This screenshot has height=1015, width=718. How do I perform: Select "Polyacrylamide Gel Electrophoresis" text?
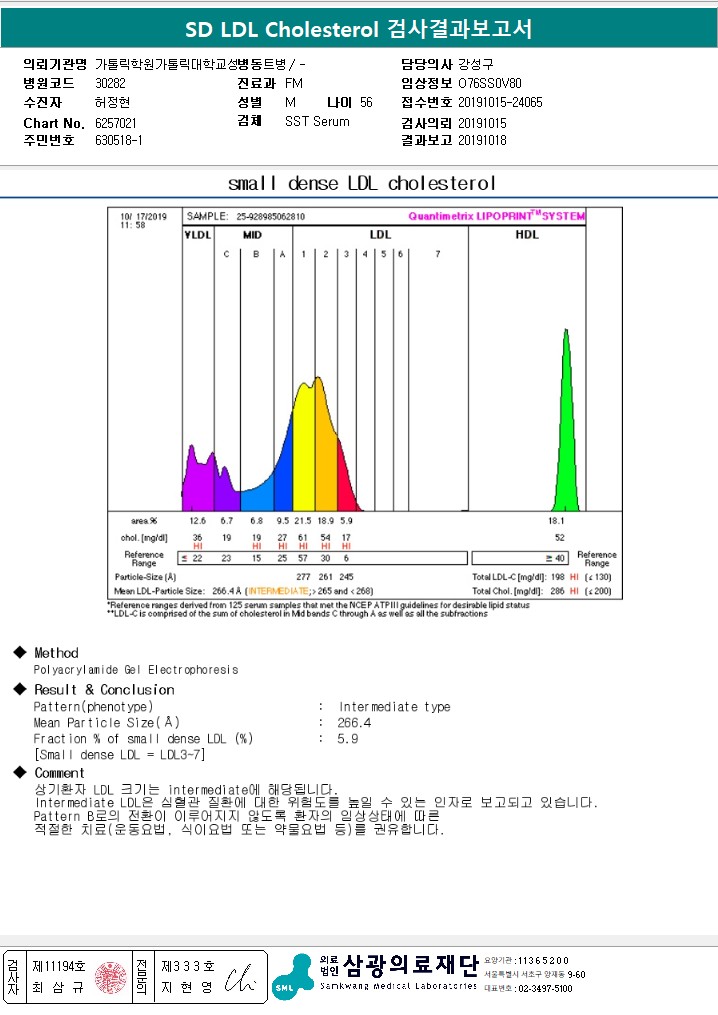136,670
